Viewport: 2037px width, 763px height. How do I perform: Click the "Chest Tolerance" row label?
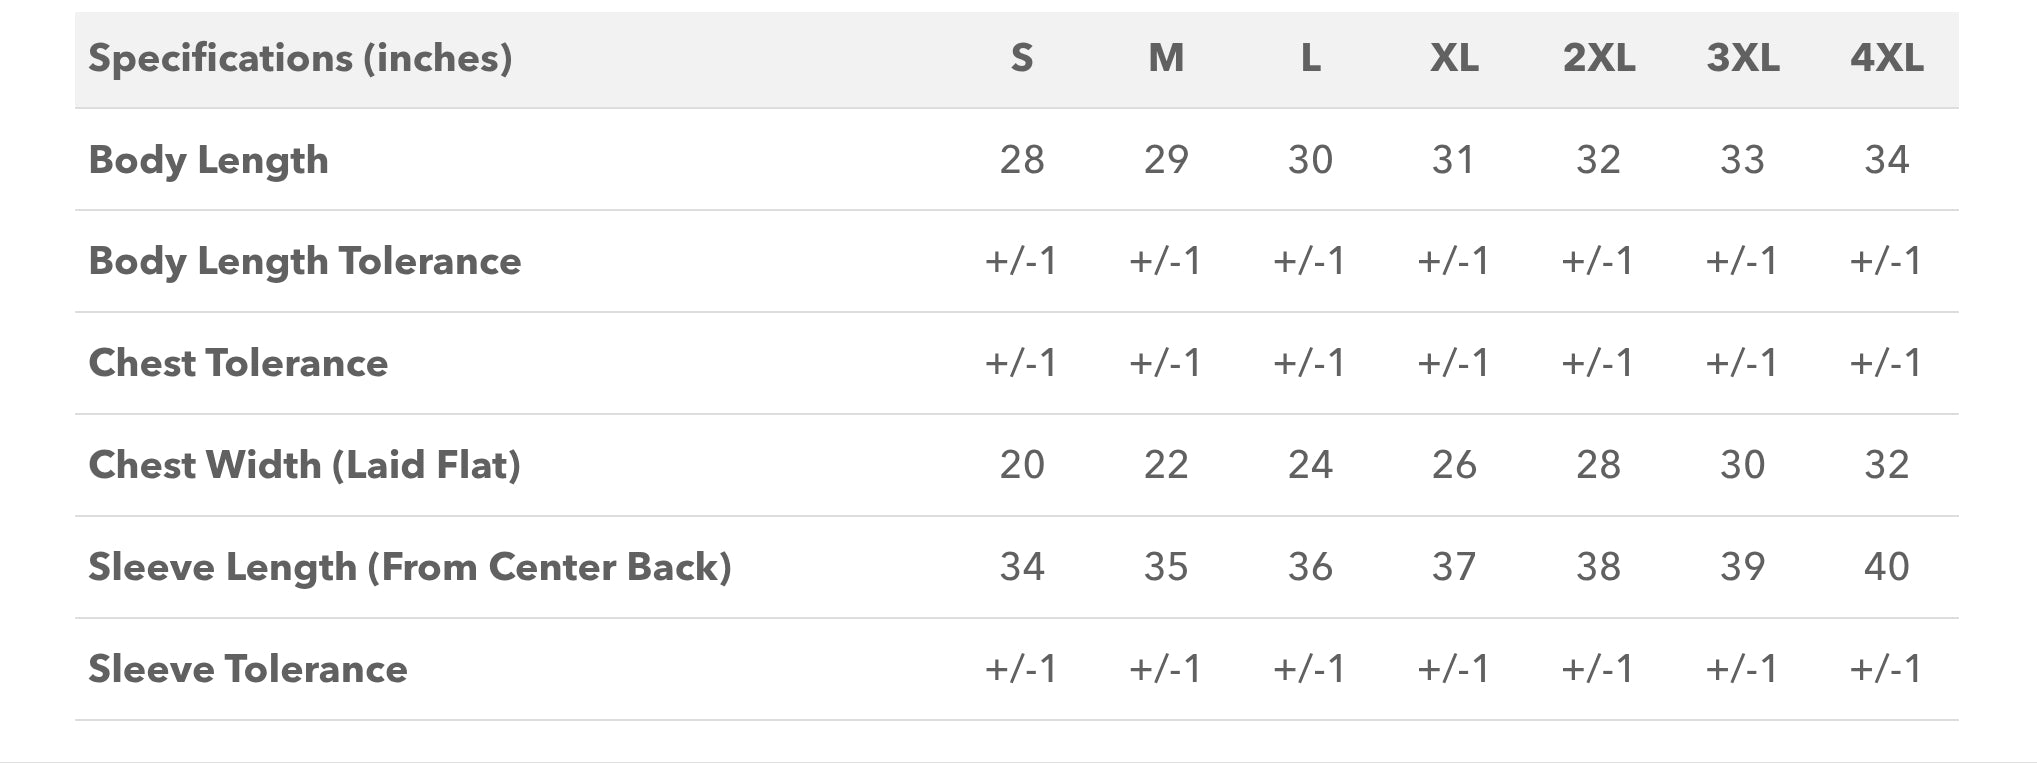[238, 363]
